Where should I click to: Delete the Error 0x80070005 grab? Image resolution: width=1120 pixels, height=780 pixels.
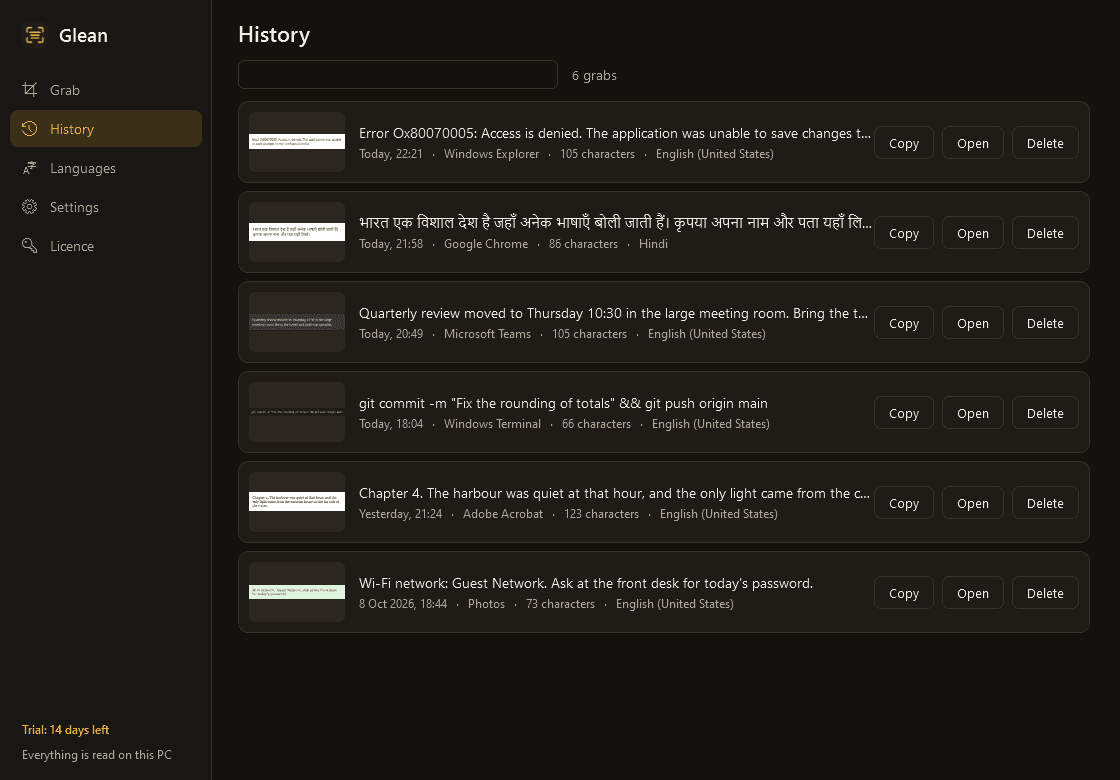pos(1045,143)
